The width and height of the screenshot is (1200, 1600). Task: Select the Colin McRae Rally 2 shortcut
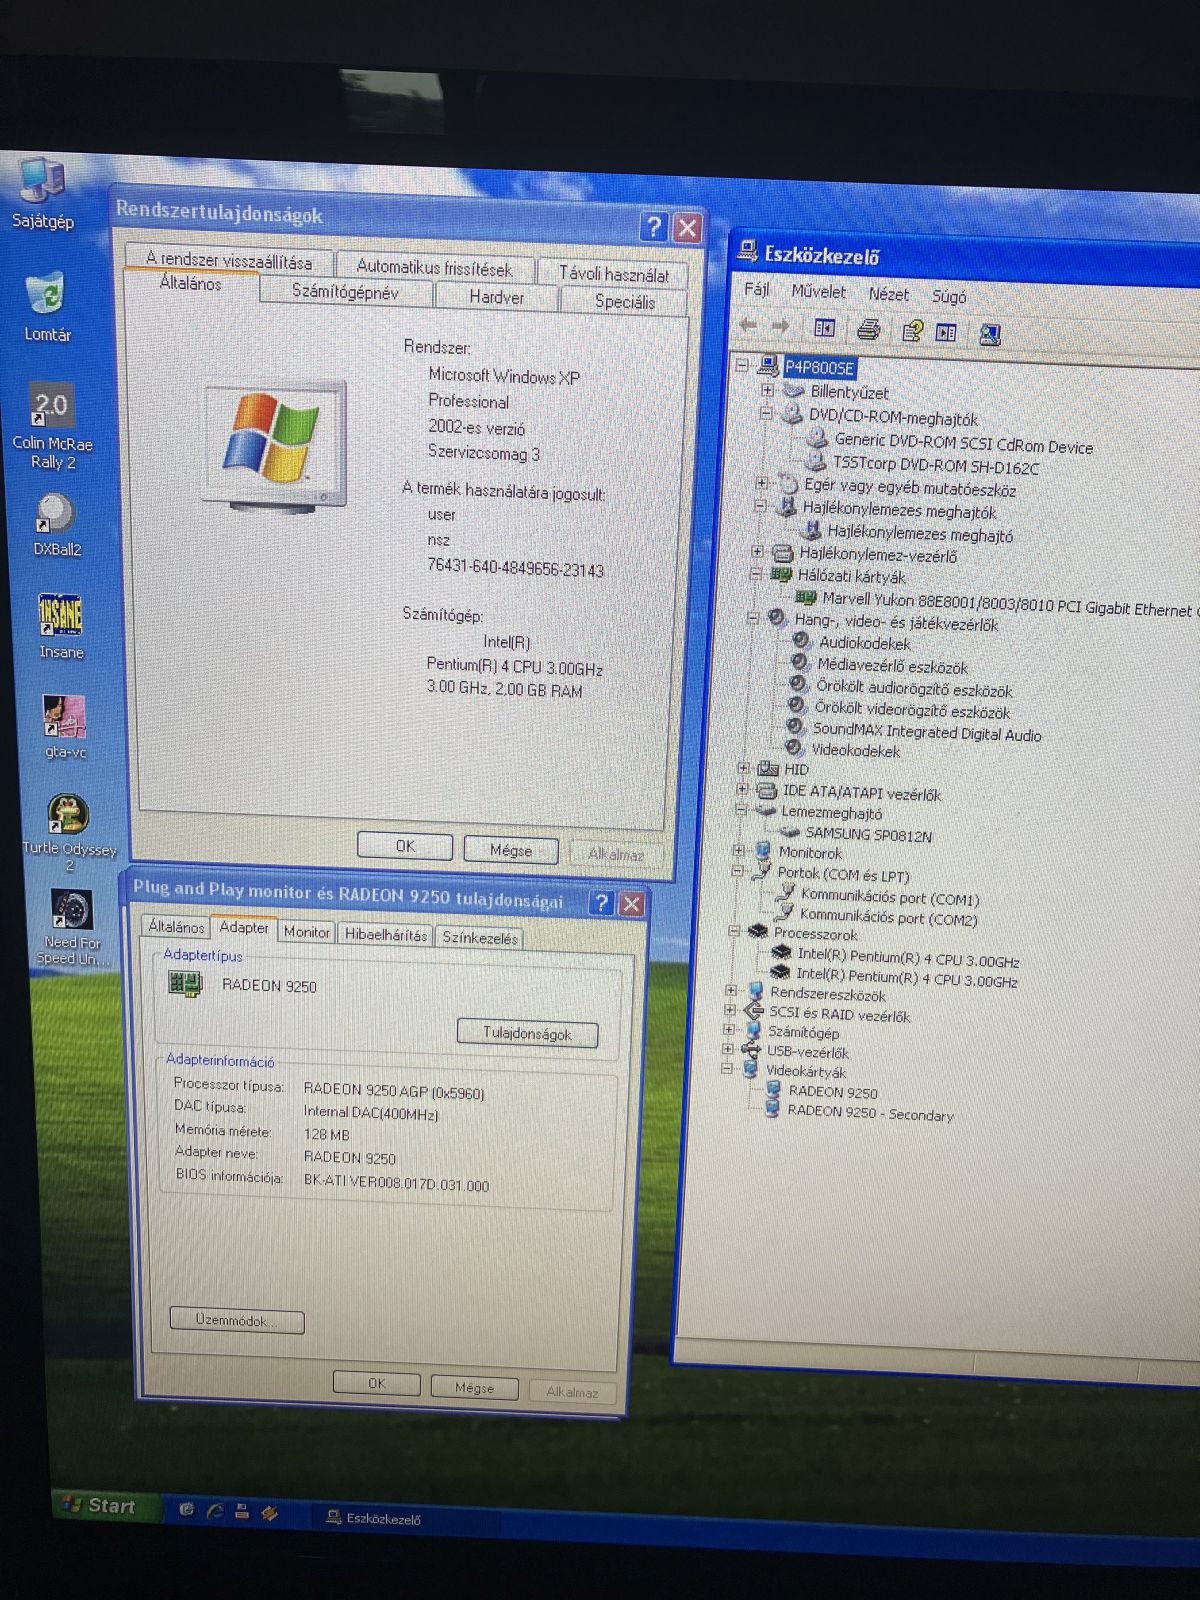coord(52,426)
